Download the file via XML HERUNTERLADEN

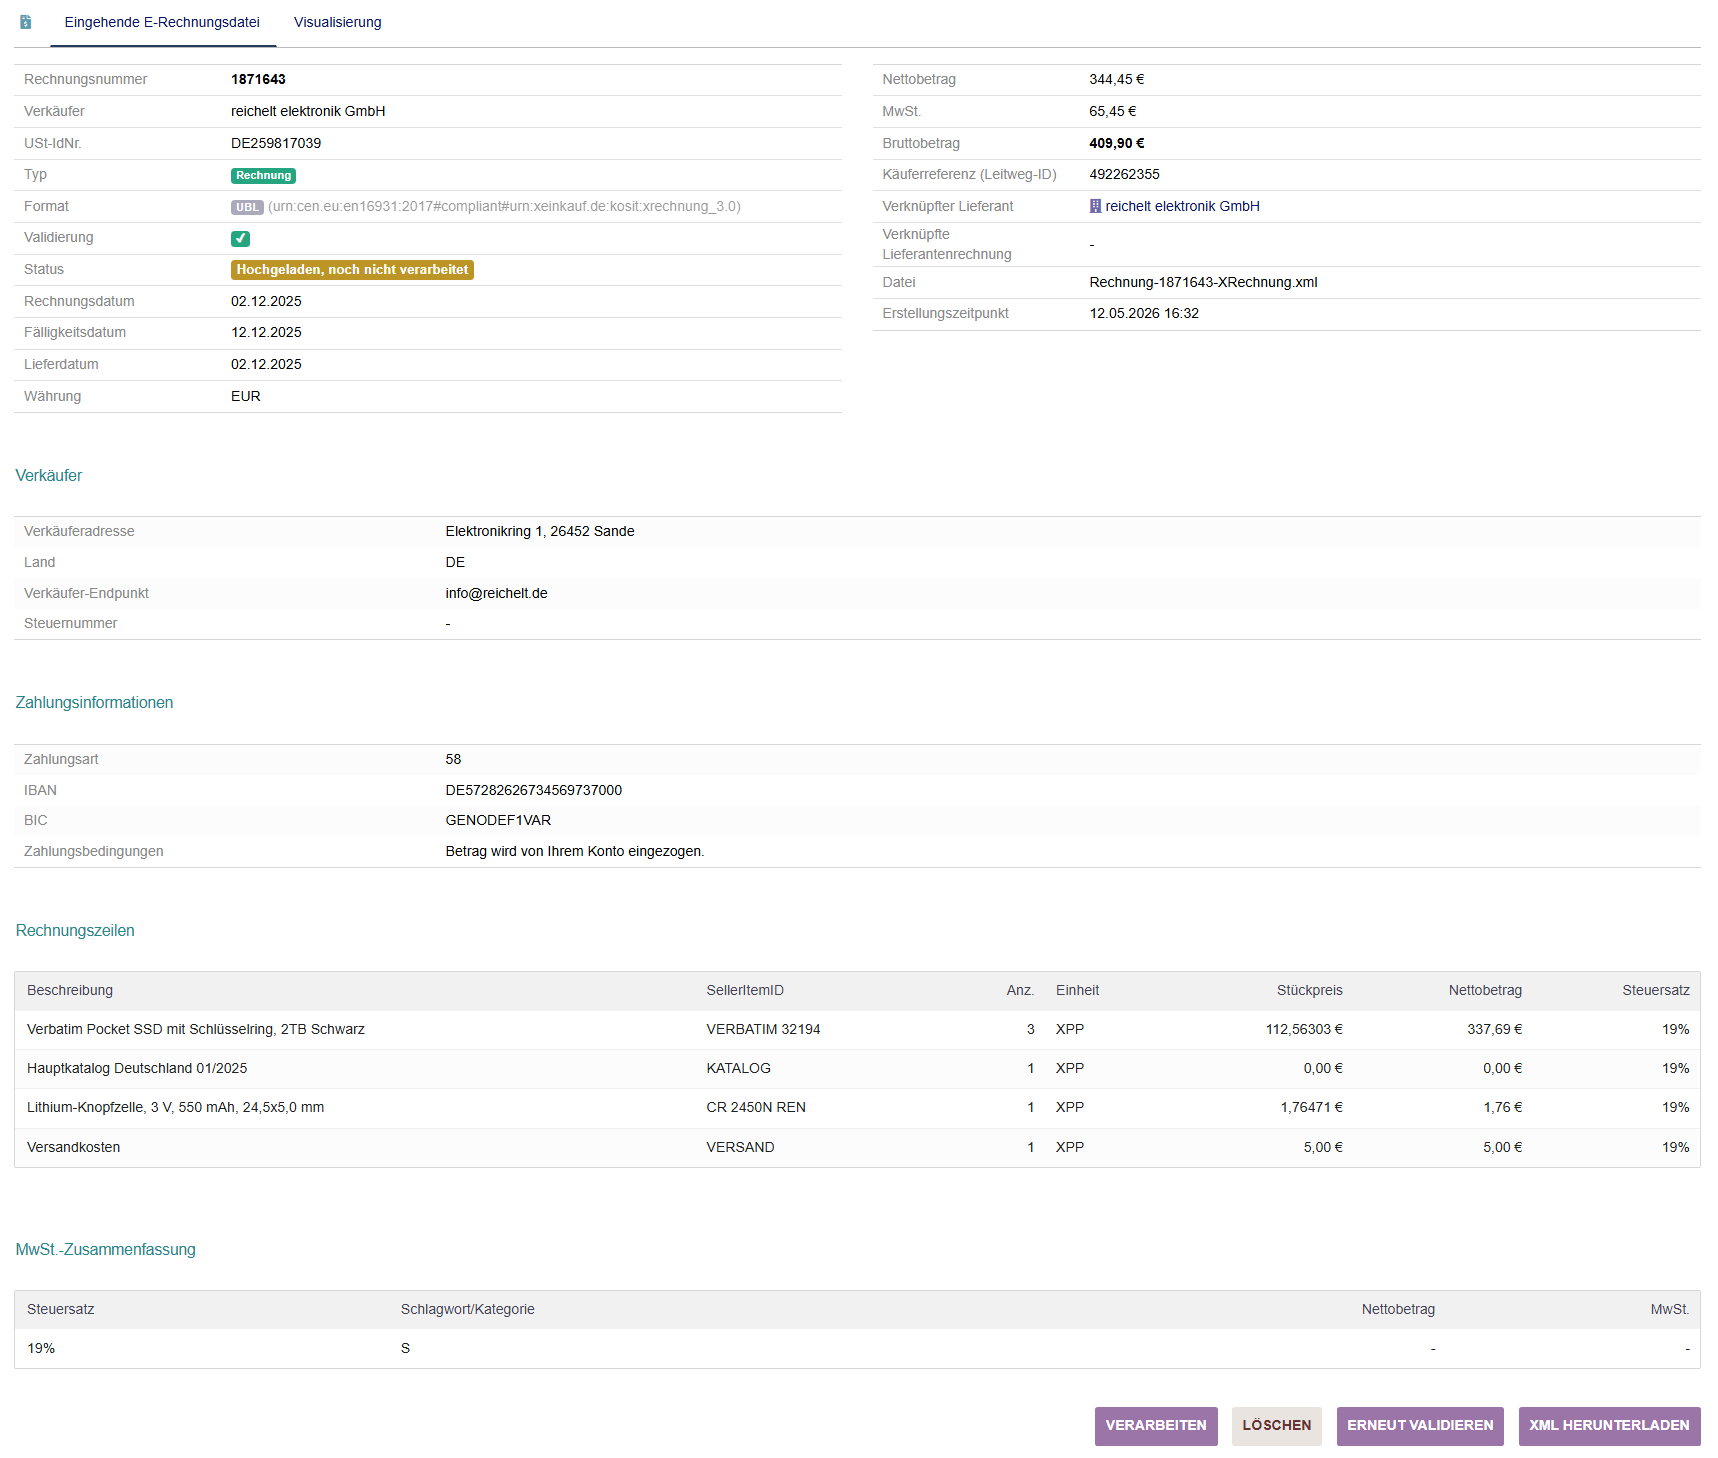(x=1609, y=1426)
